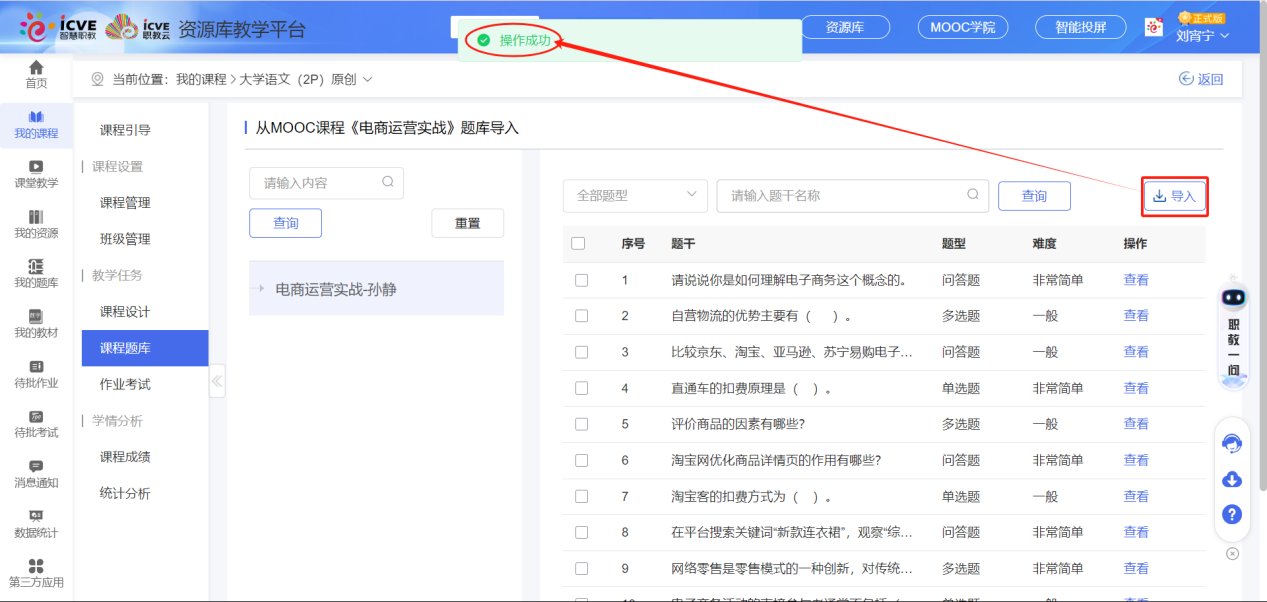Open the 全部题型 question type dropdown
1267x602 pixels.
(x=635, y=196)
